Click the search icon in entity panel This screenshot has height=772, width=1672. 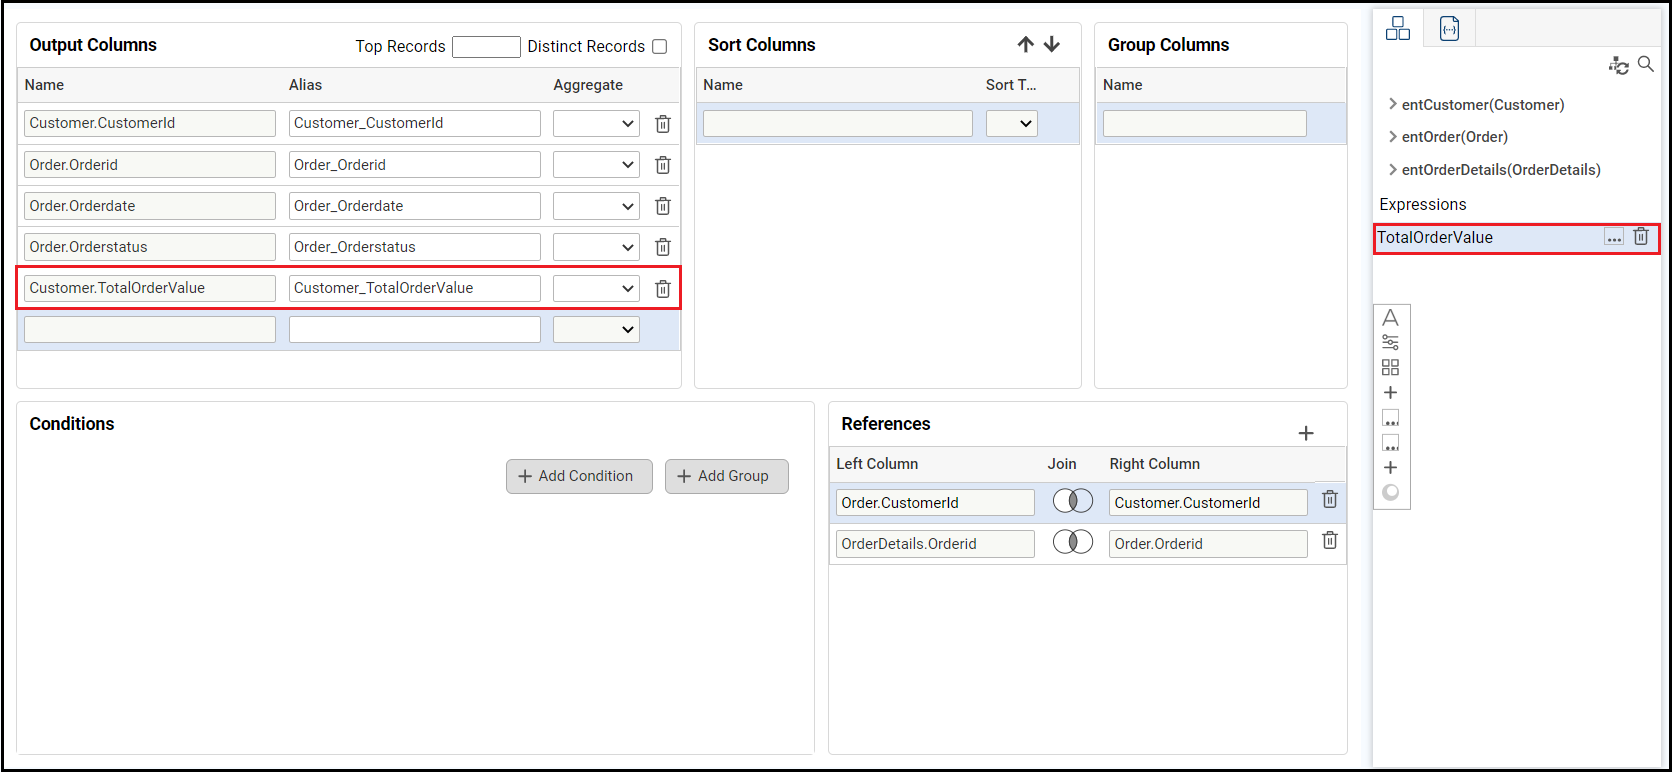click(1645, 65)
